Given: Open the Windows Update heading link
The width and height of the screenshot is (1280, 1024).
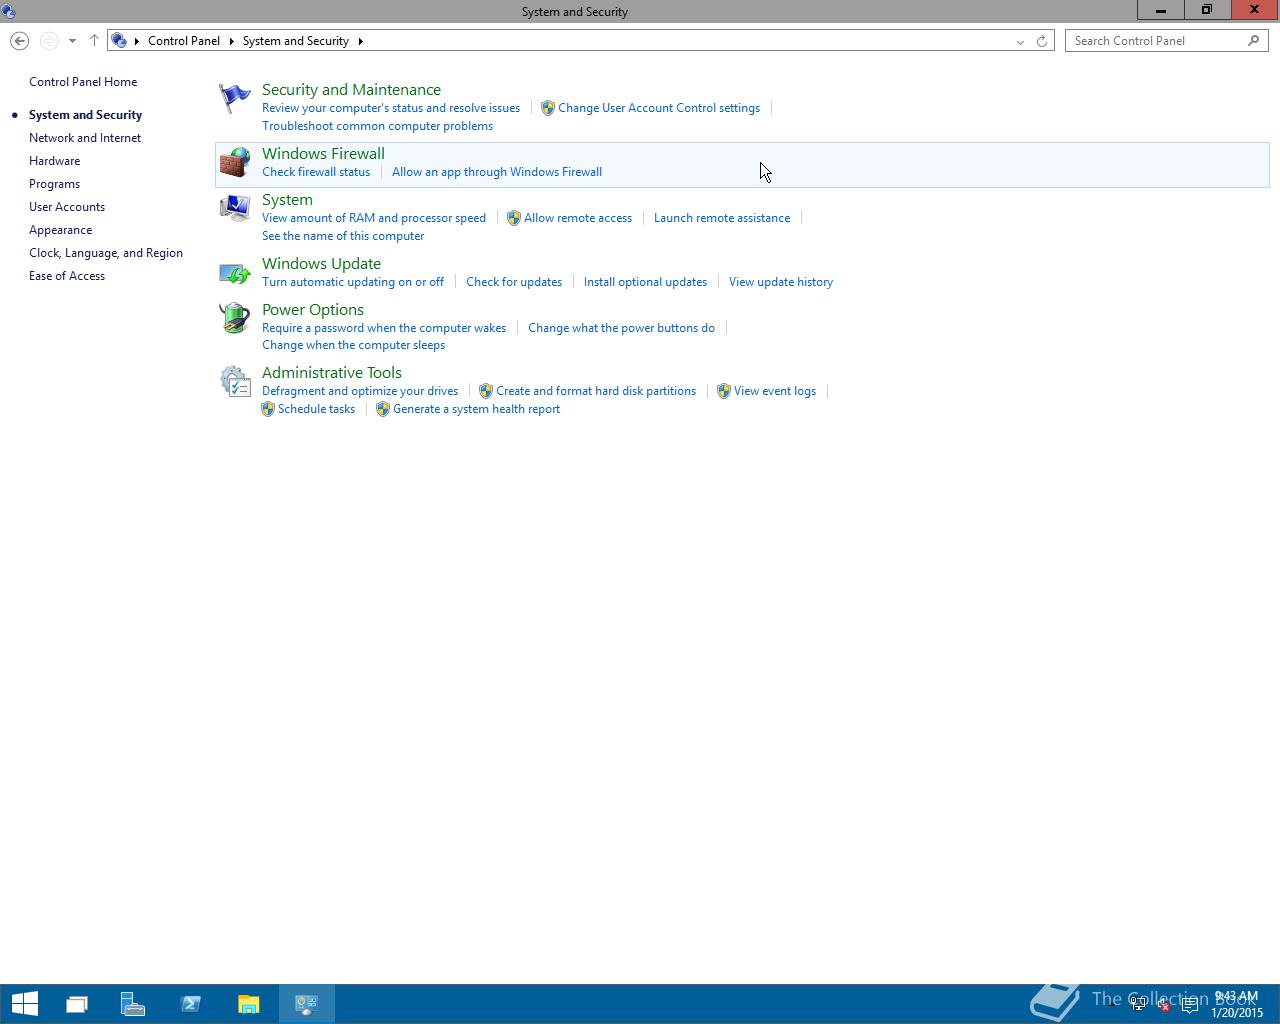Looking at the screenshot, I should click(321, 264).
